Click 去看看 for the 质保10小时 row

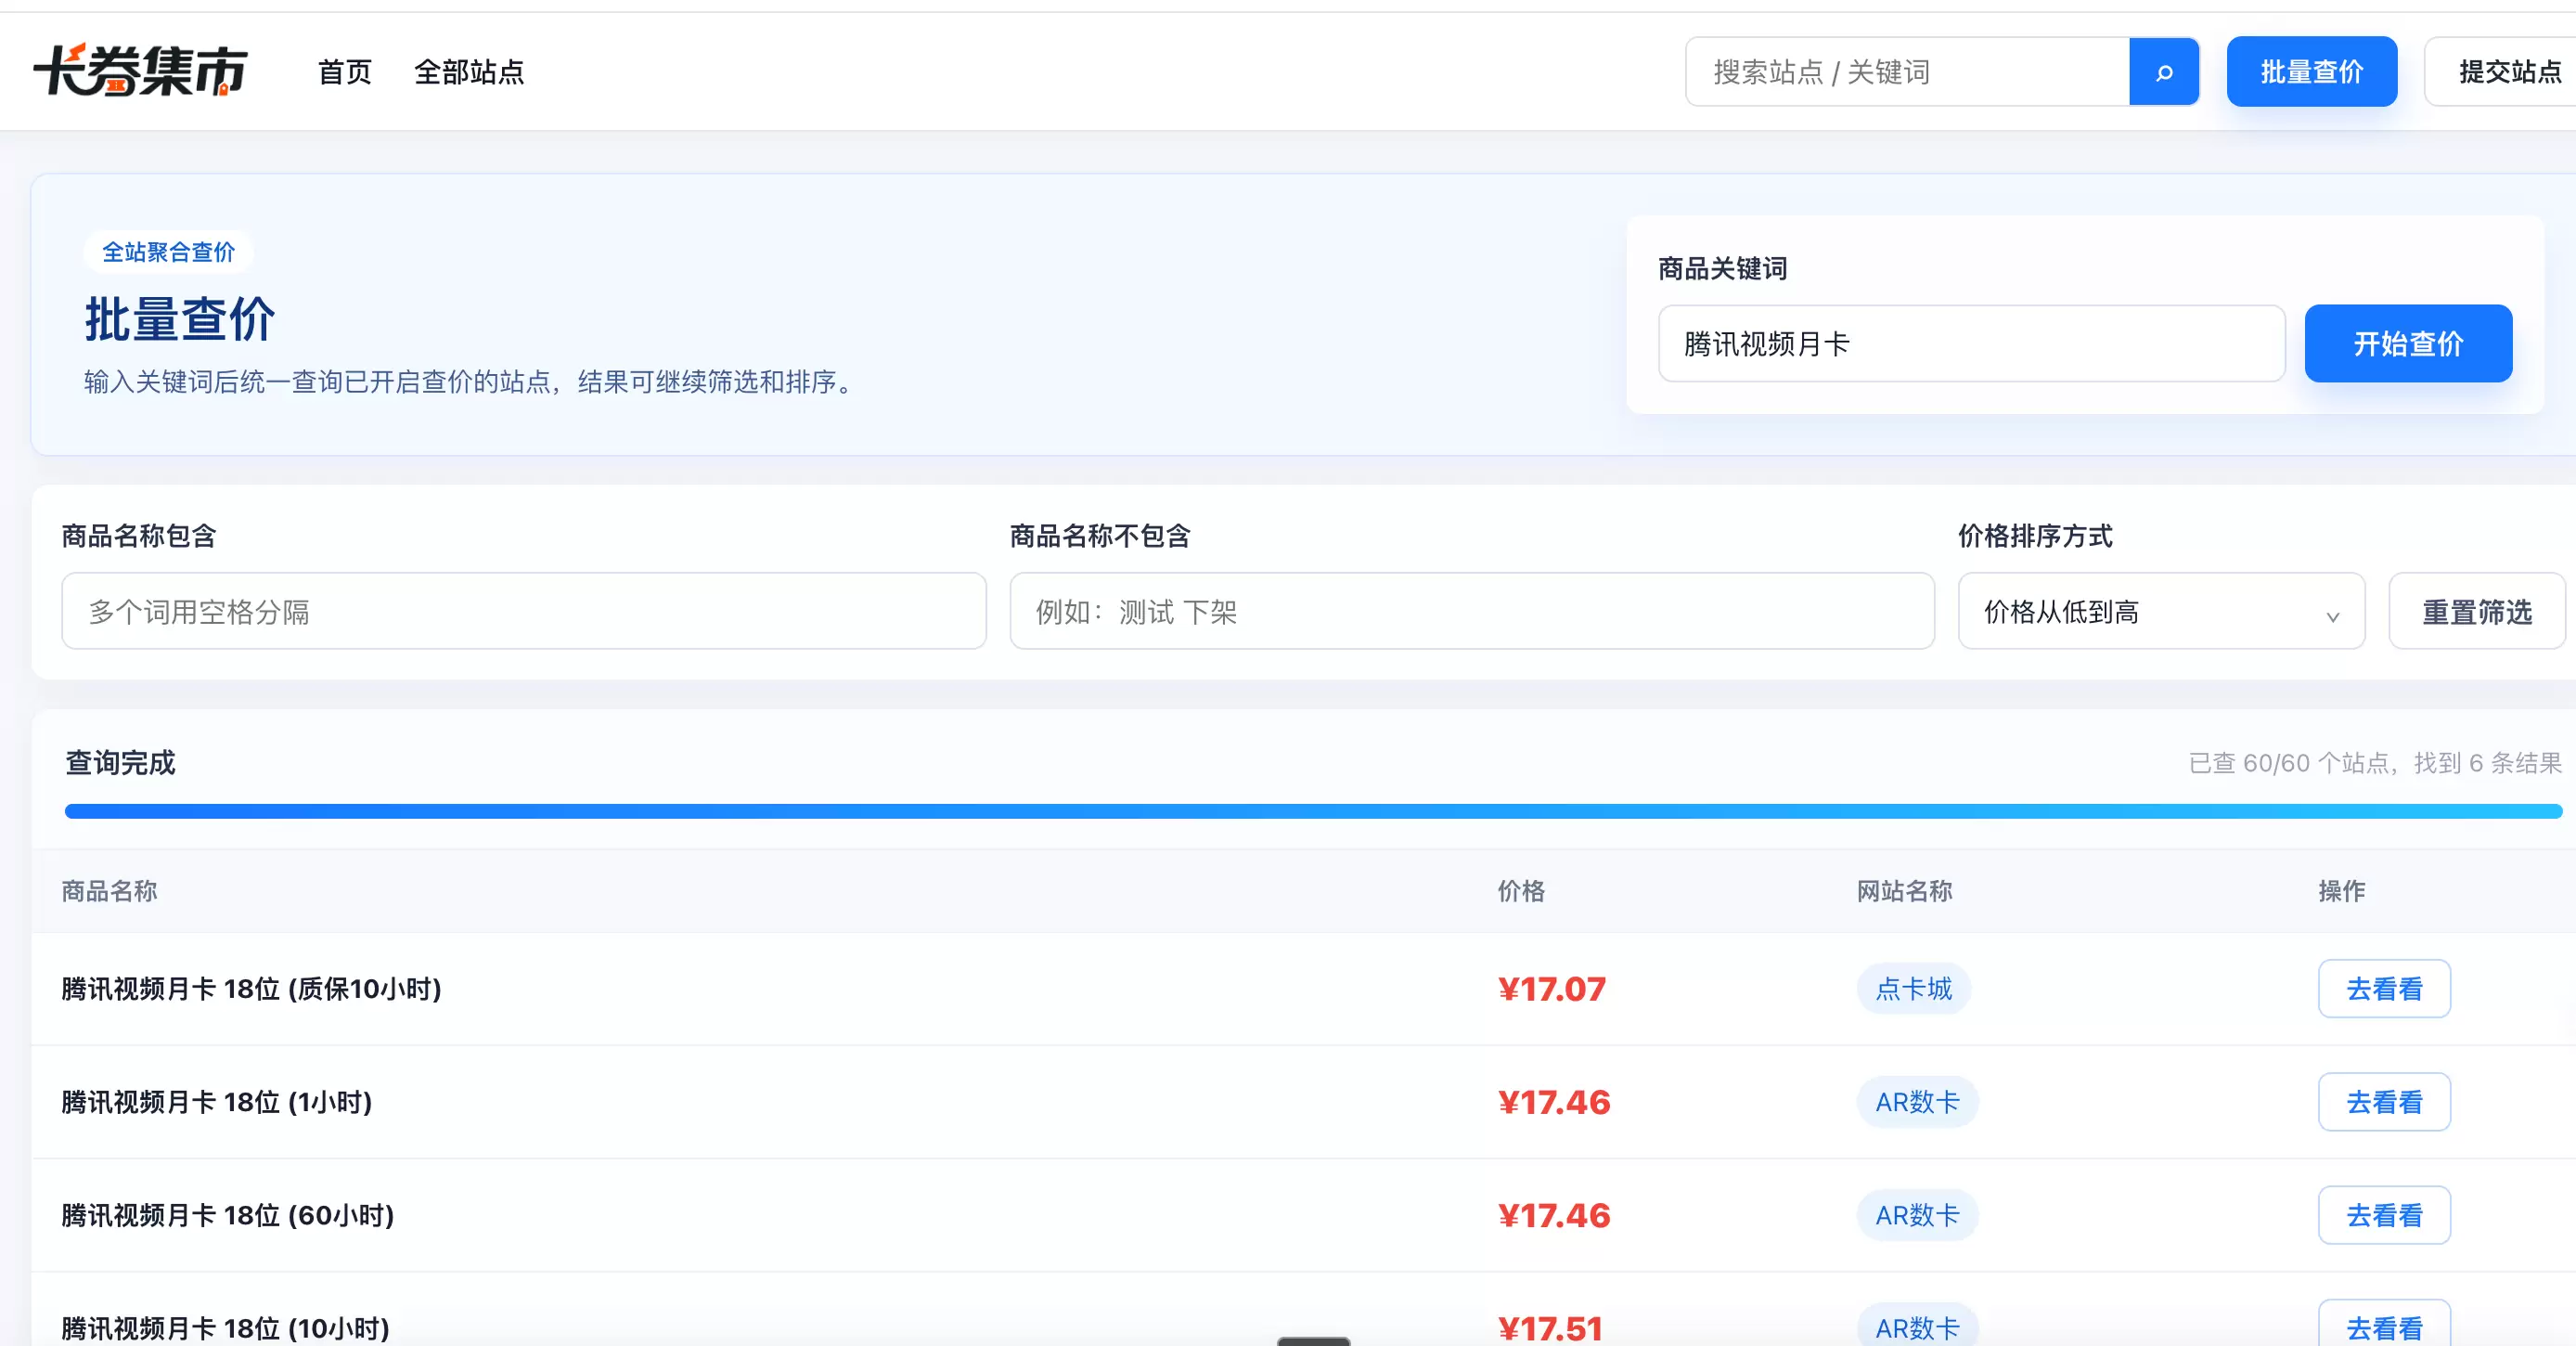point(2384,989)
